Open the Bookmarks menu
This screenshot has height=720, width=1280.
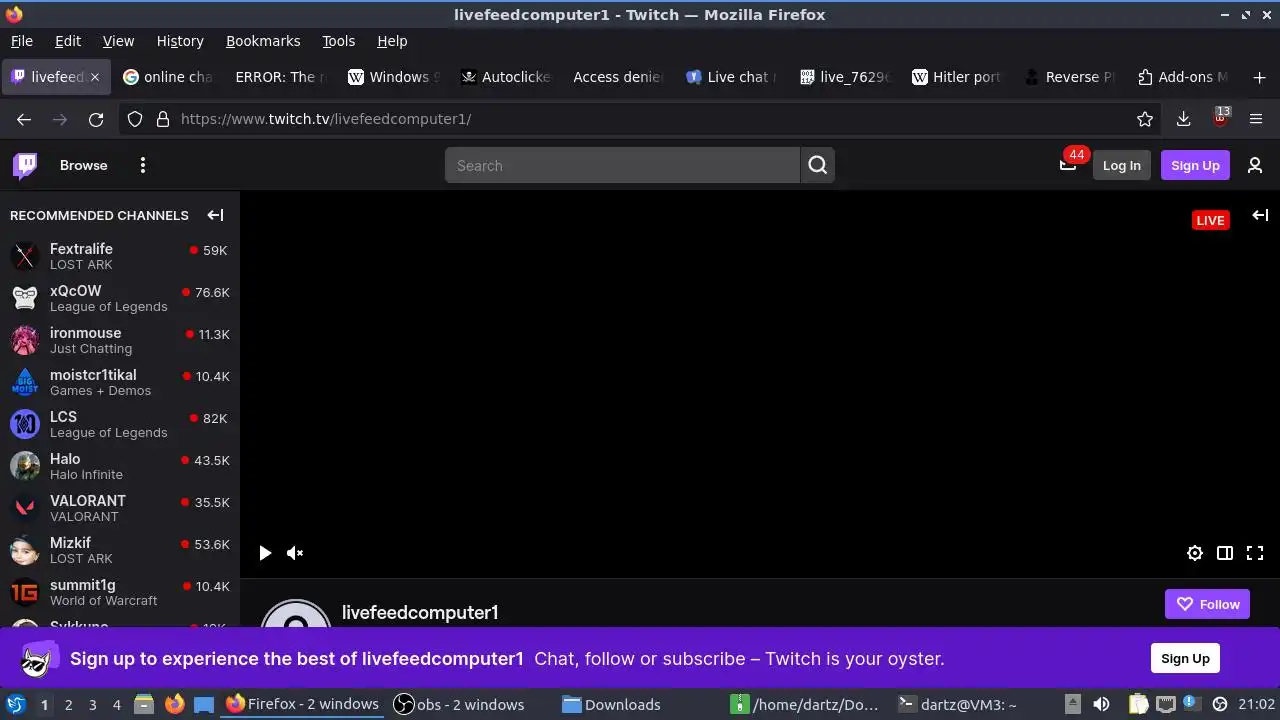[x=263, y=41]
